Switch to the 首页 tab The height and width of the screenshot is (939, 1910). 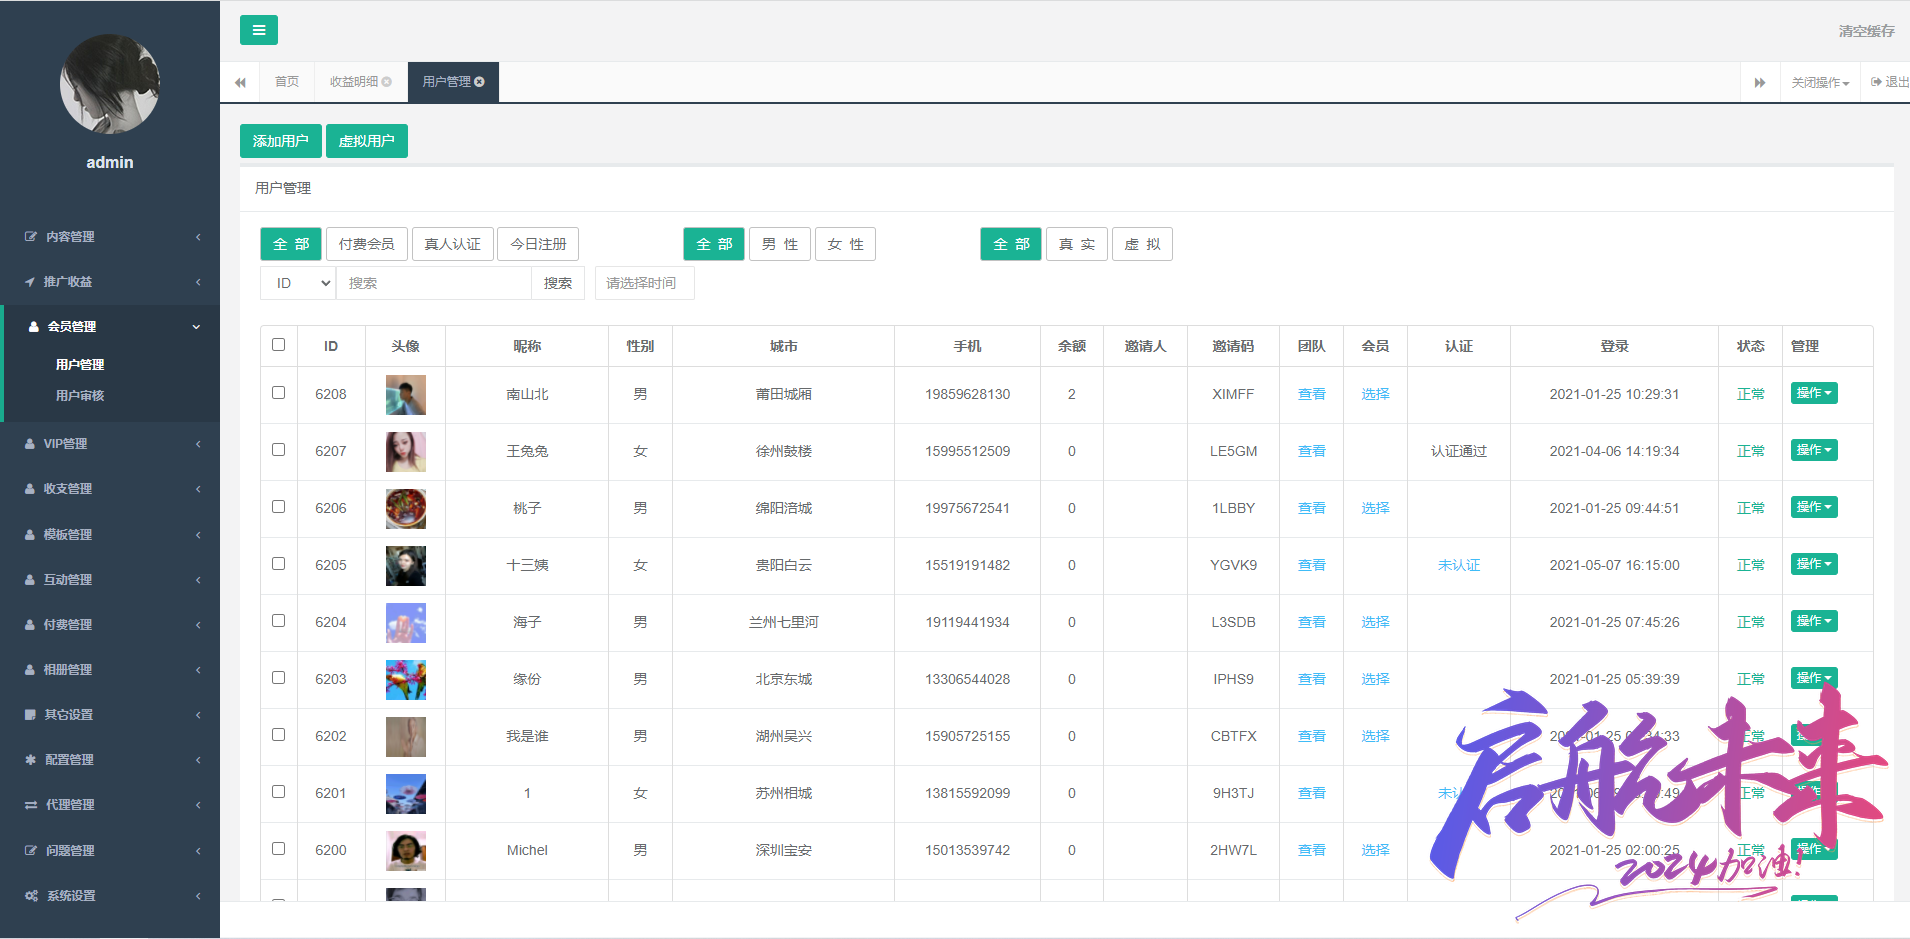tap(287, 82)
